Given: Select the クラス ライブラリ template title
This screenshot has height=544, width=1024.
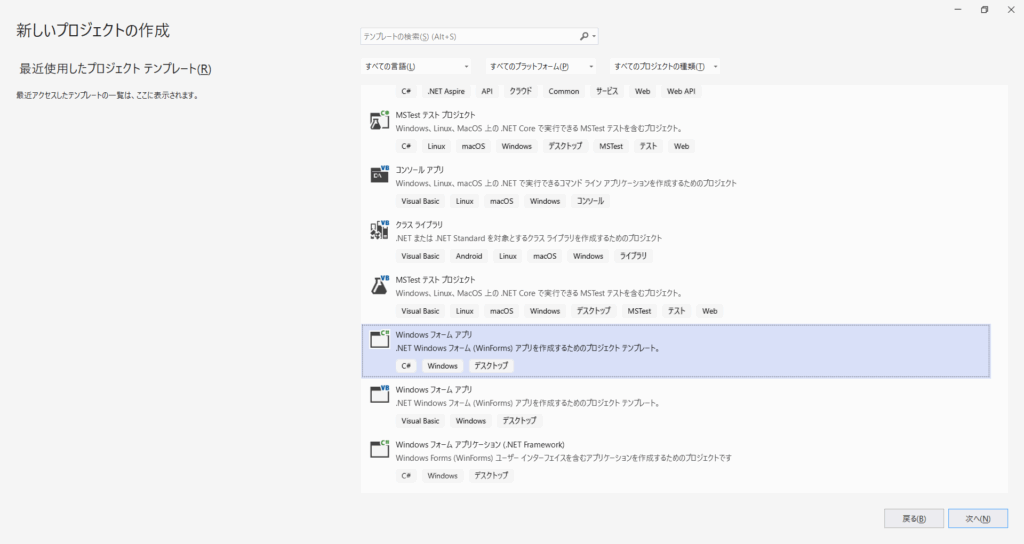Looking at the screenshot, I should 419,225.
